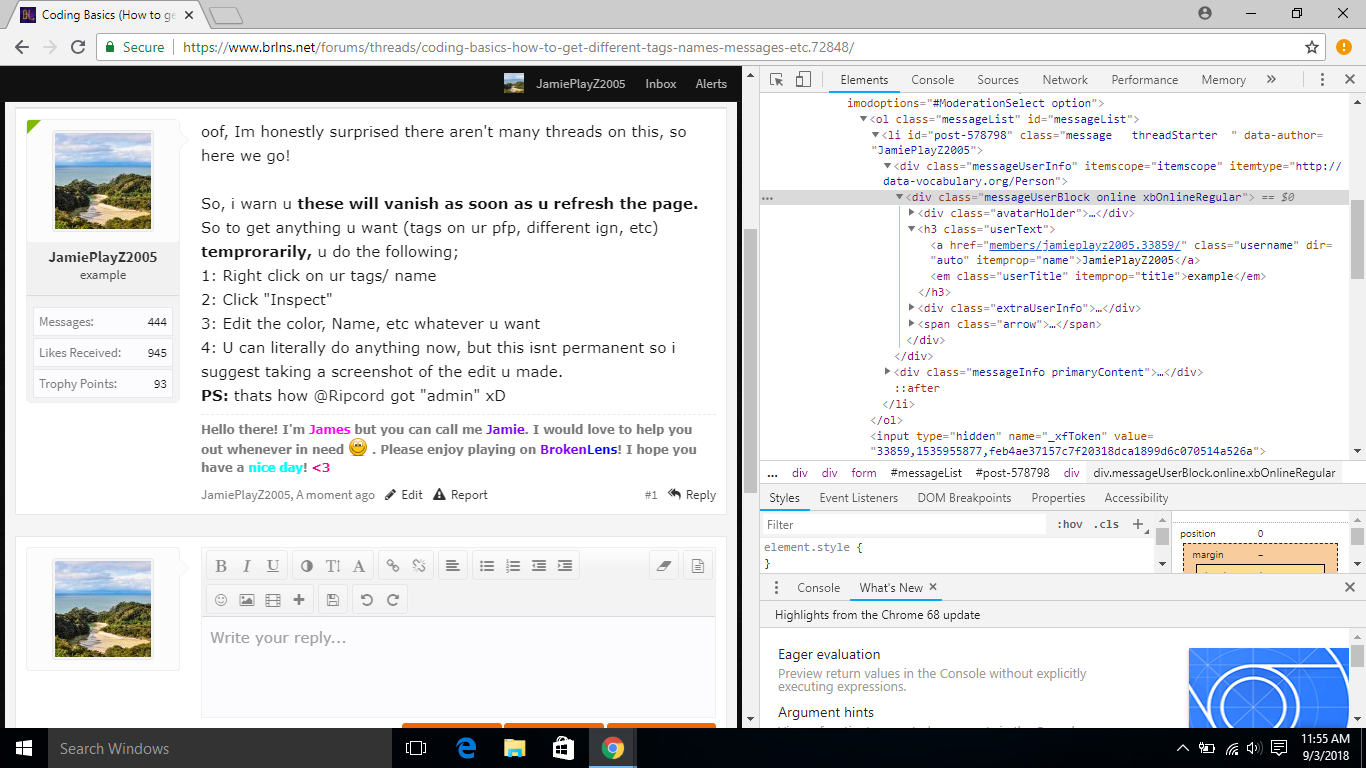Expand the span arrow node

point(911,324)
